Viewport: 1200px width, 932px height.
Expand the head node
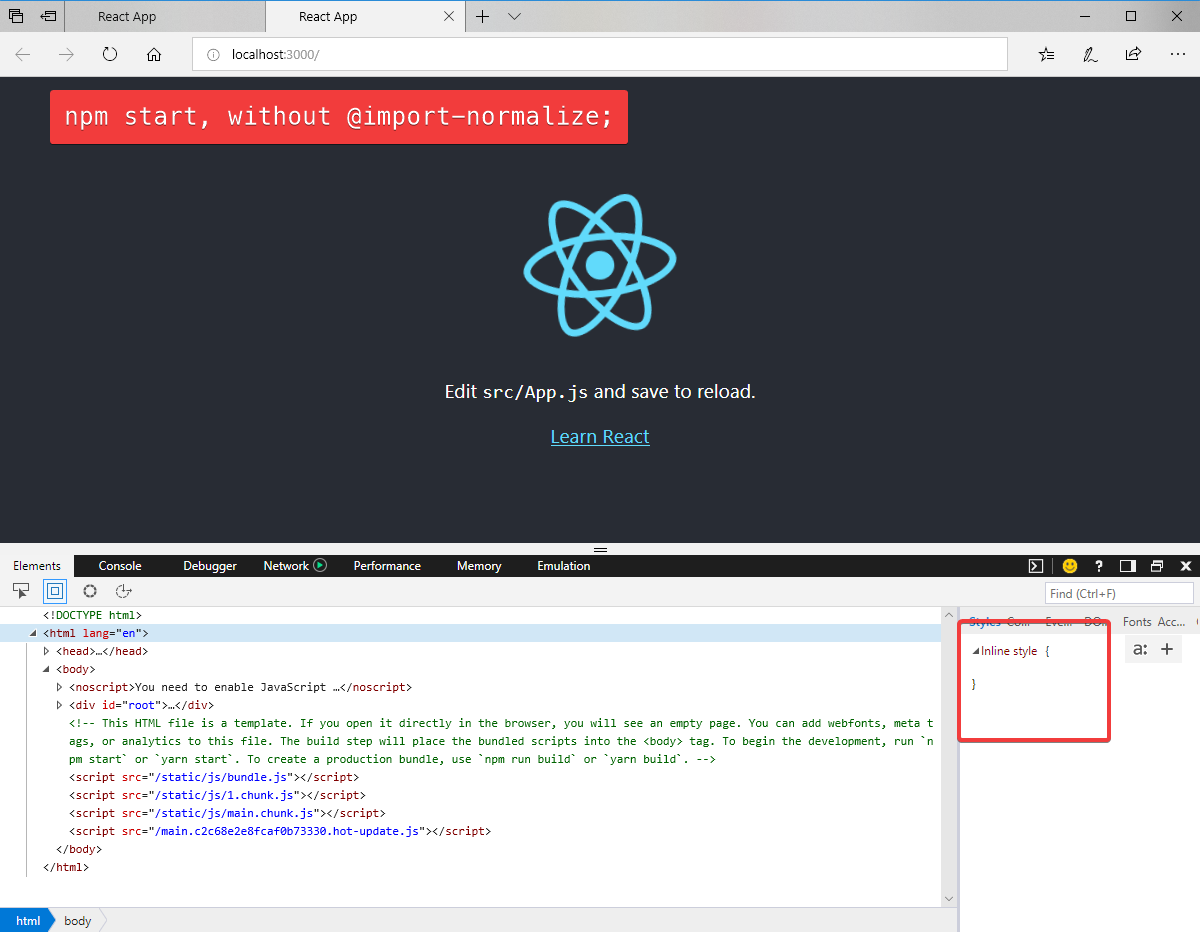click(x=46, y=651)
